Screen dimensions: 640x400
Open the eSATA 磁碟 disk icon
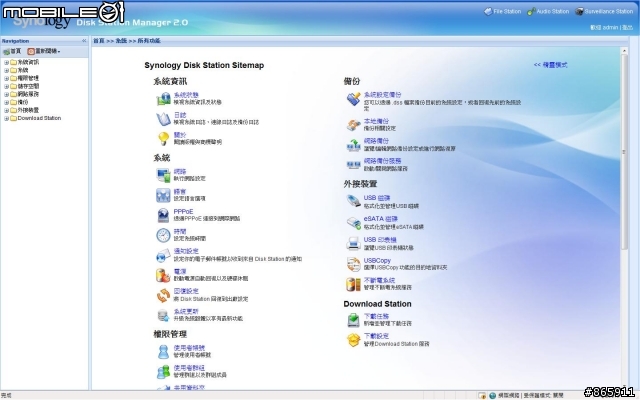tap(353, 222)
